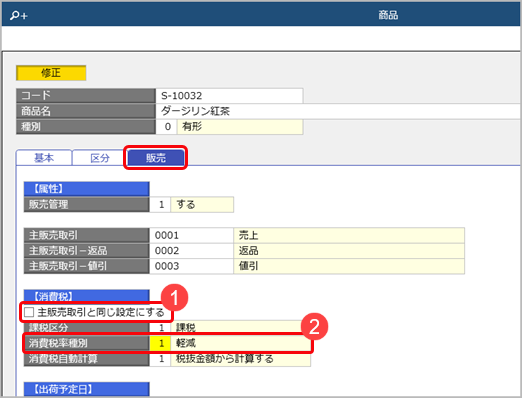Click the 【出荷予定日】 section header
The width and height of the screenshot is (522, 398).
coord(87,389)
